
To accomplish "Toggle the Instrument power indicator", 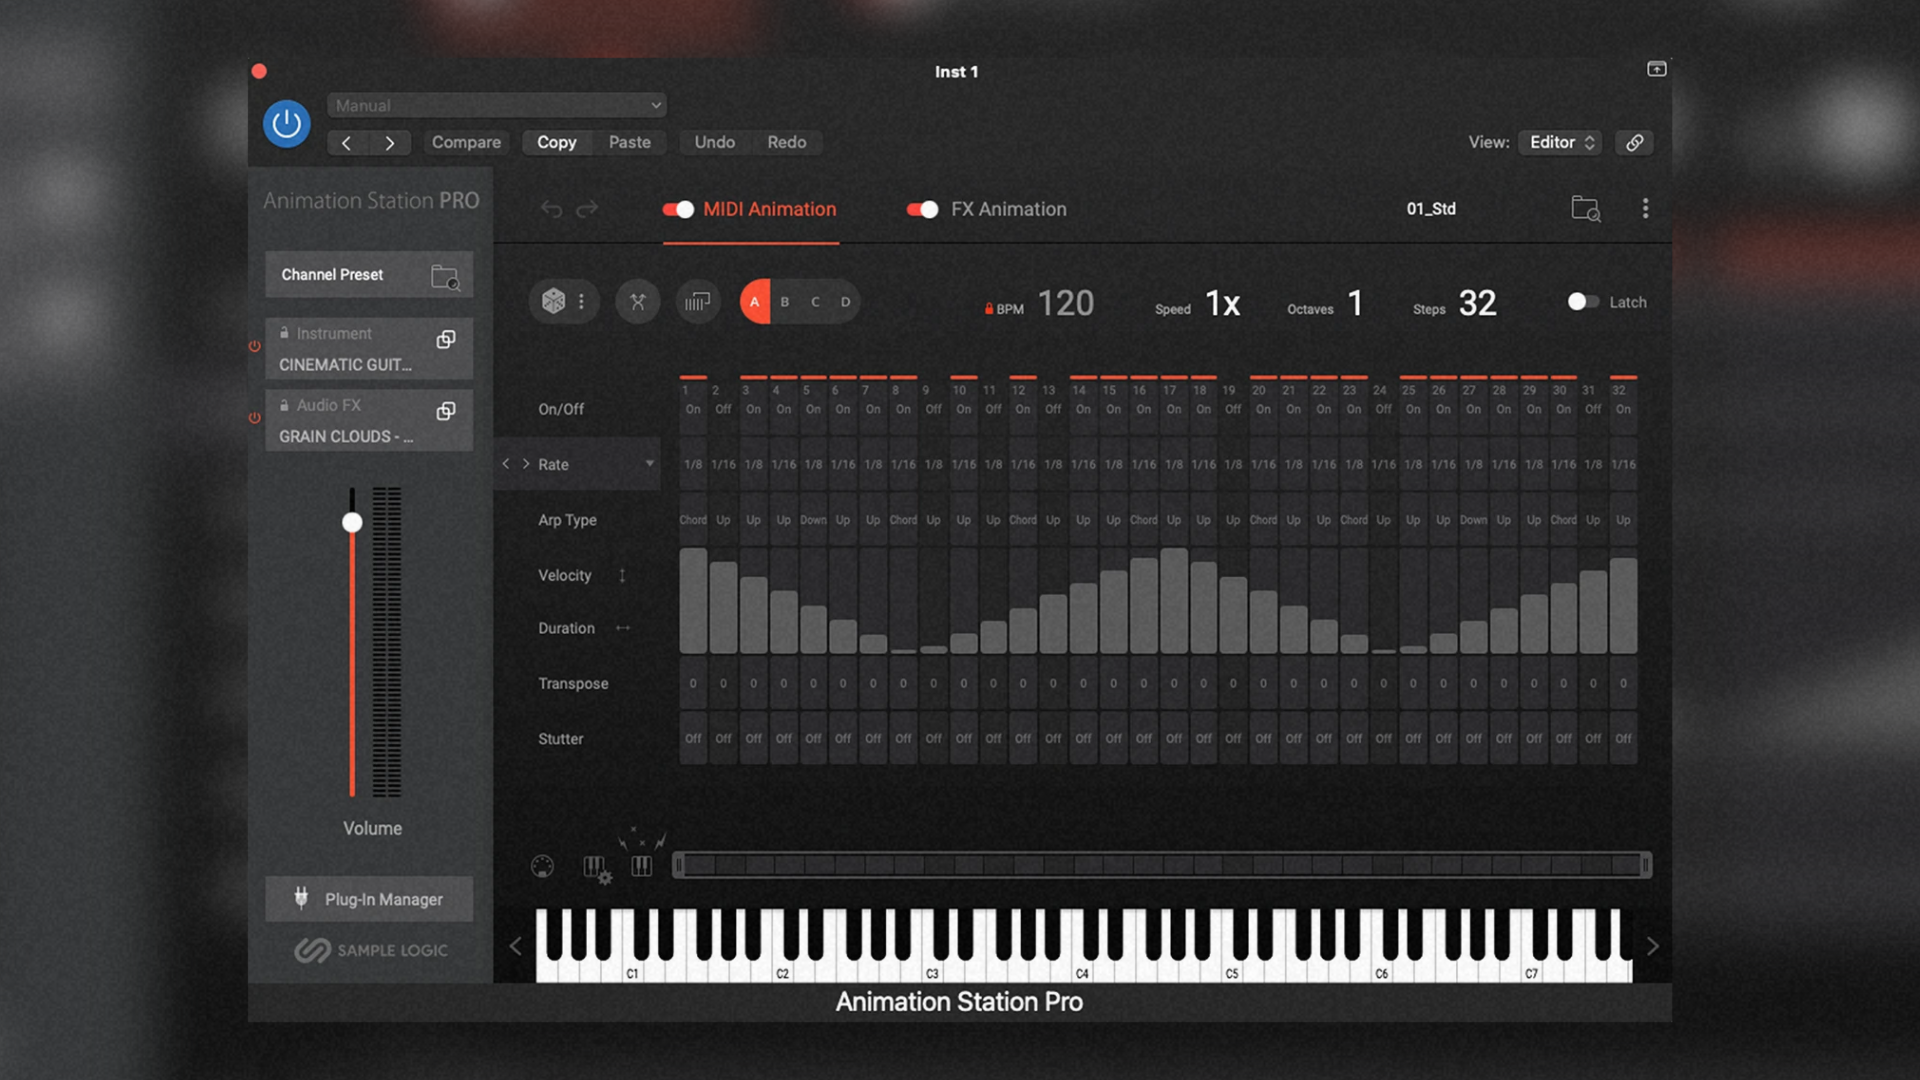I will point(254,346).
